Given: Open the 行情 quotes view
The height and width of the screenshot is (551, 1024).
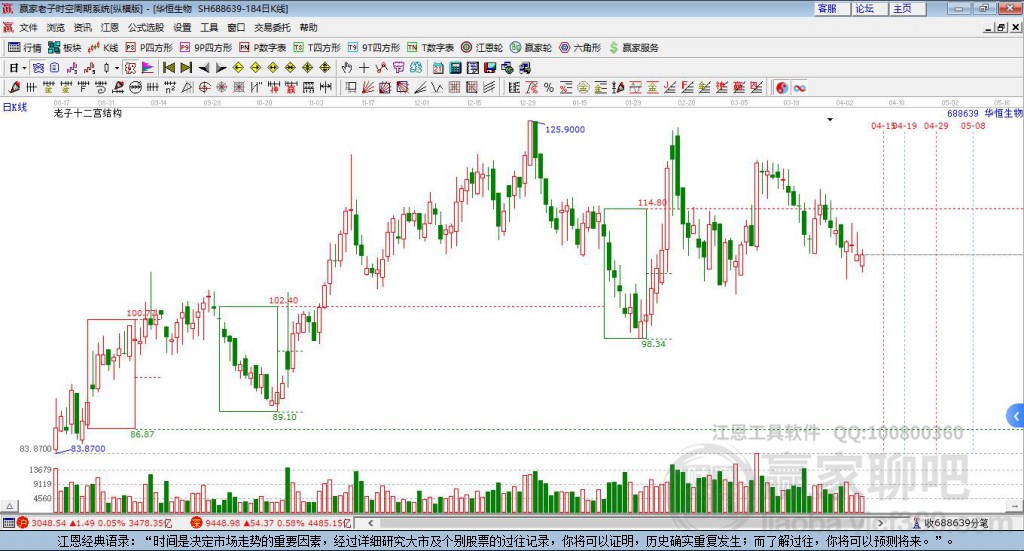Looking at the screenshot, I should coord(25,48).
